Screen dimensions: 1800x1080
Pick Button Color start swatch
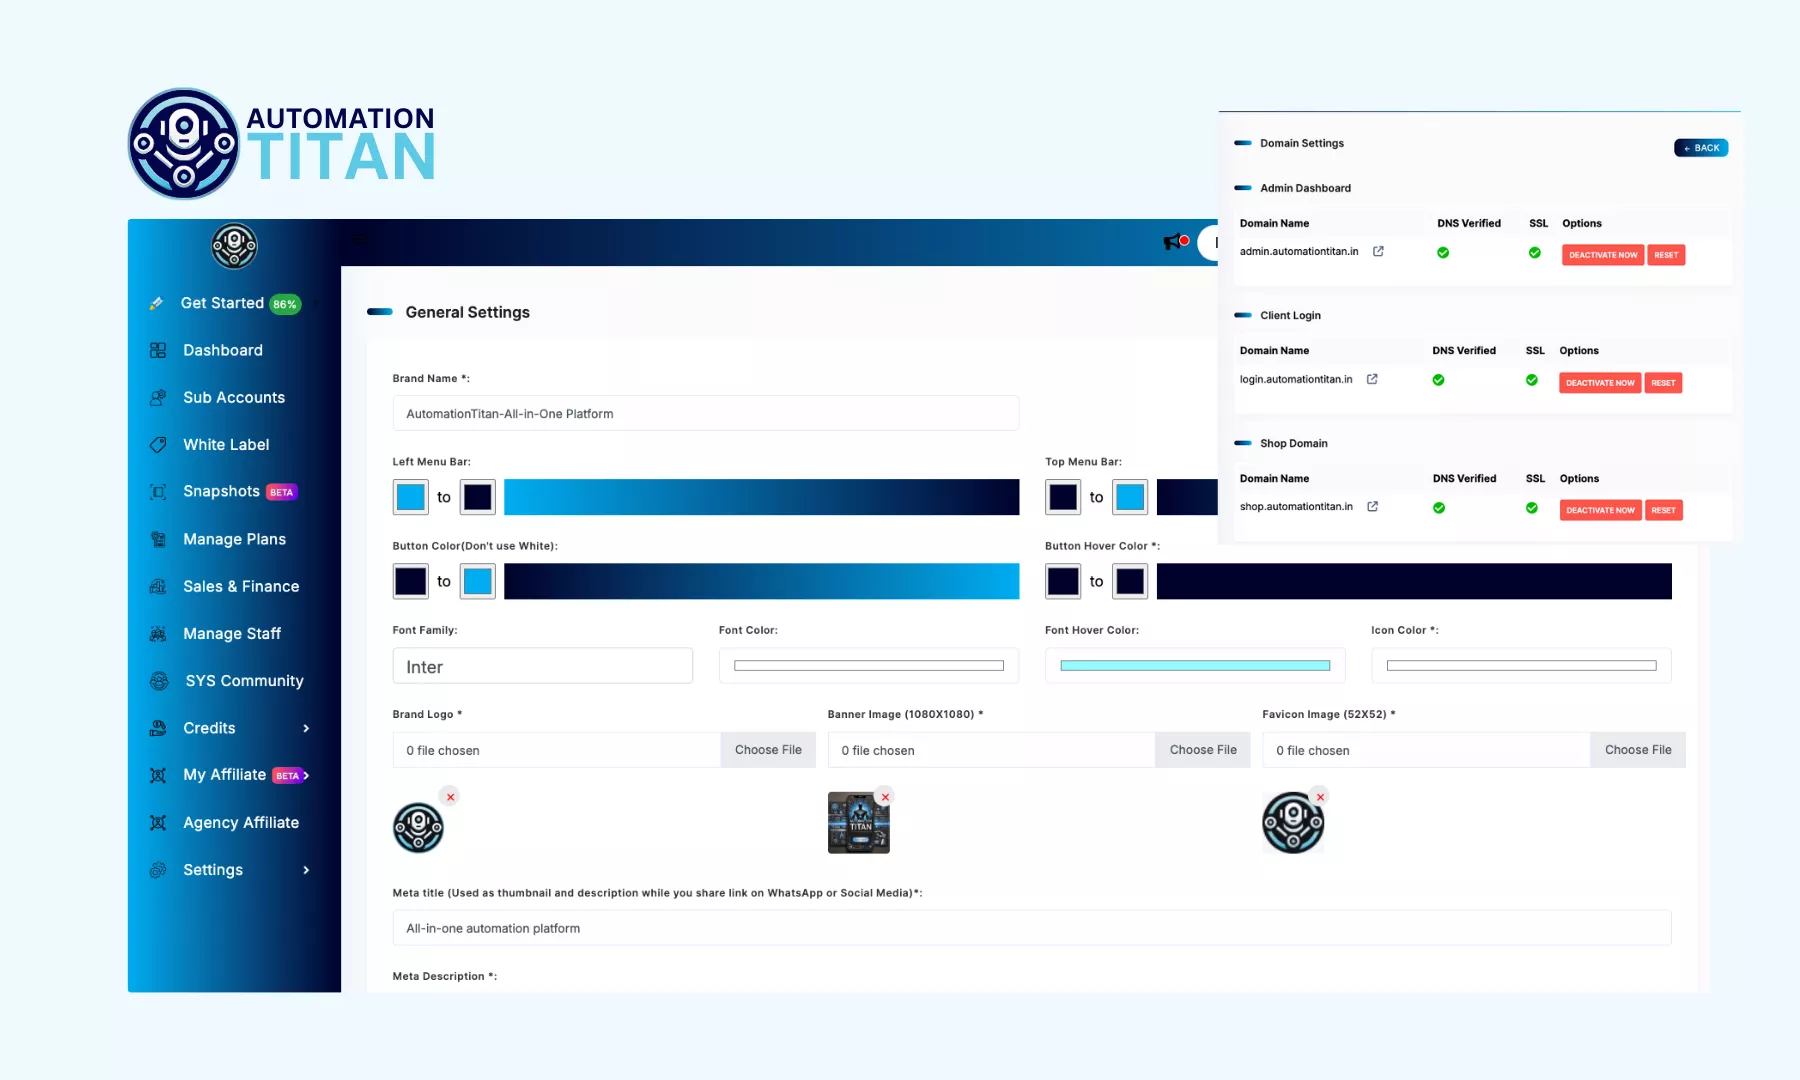point(411,581)
